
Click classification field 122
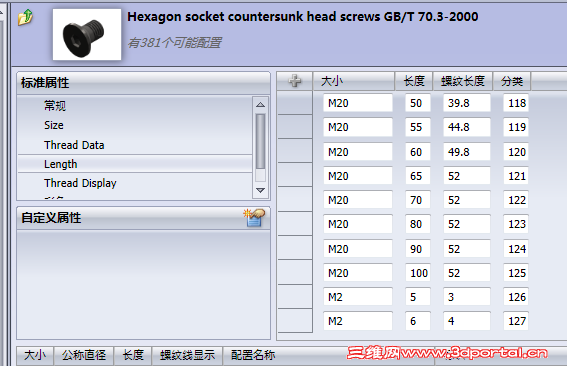coord(516,200)
